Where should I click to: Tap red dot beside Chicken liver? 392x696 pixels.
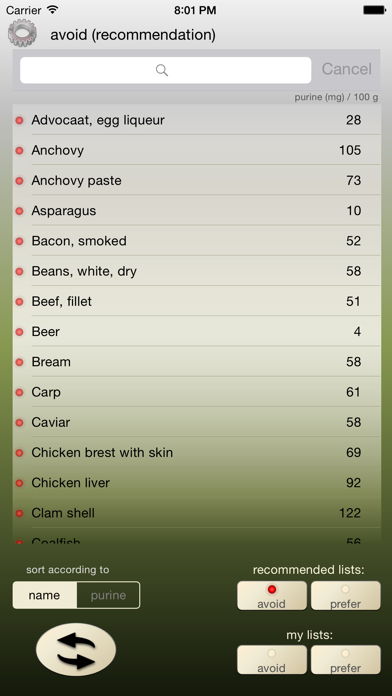pos(20,482)
